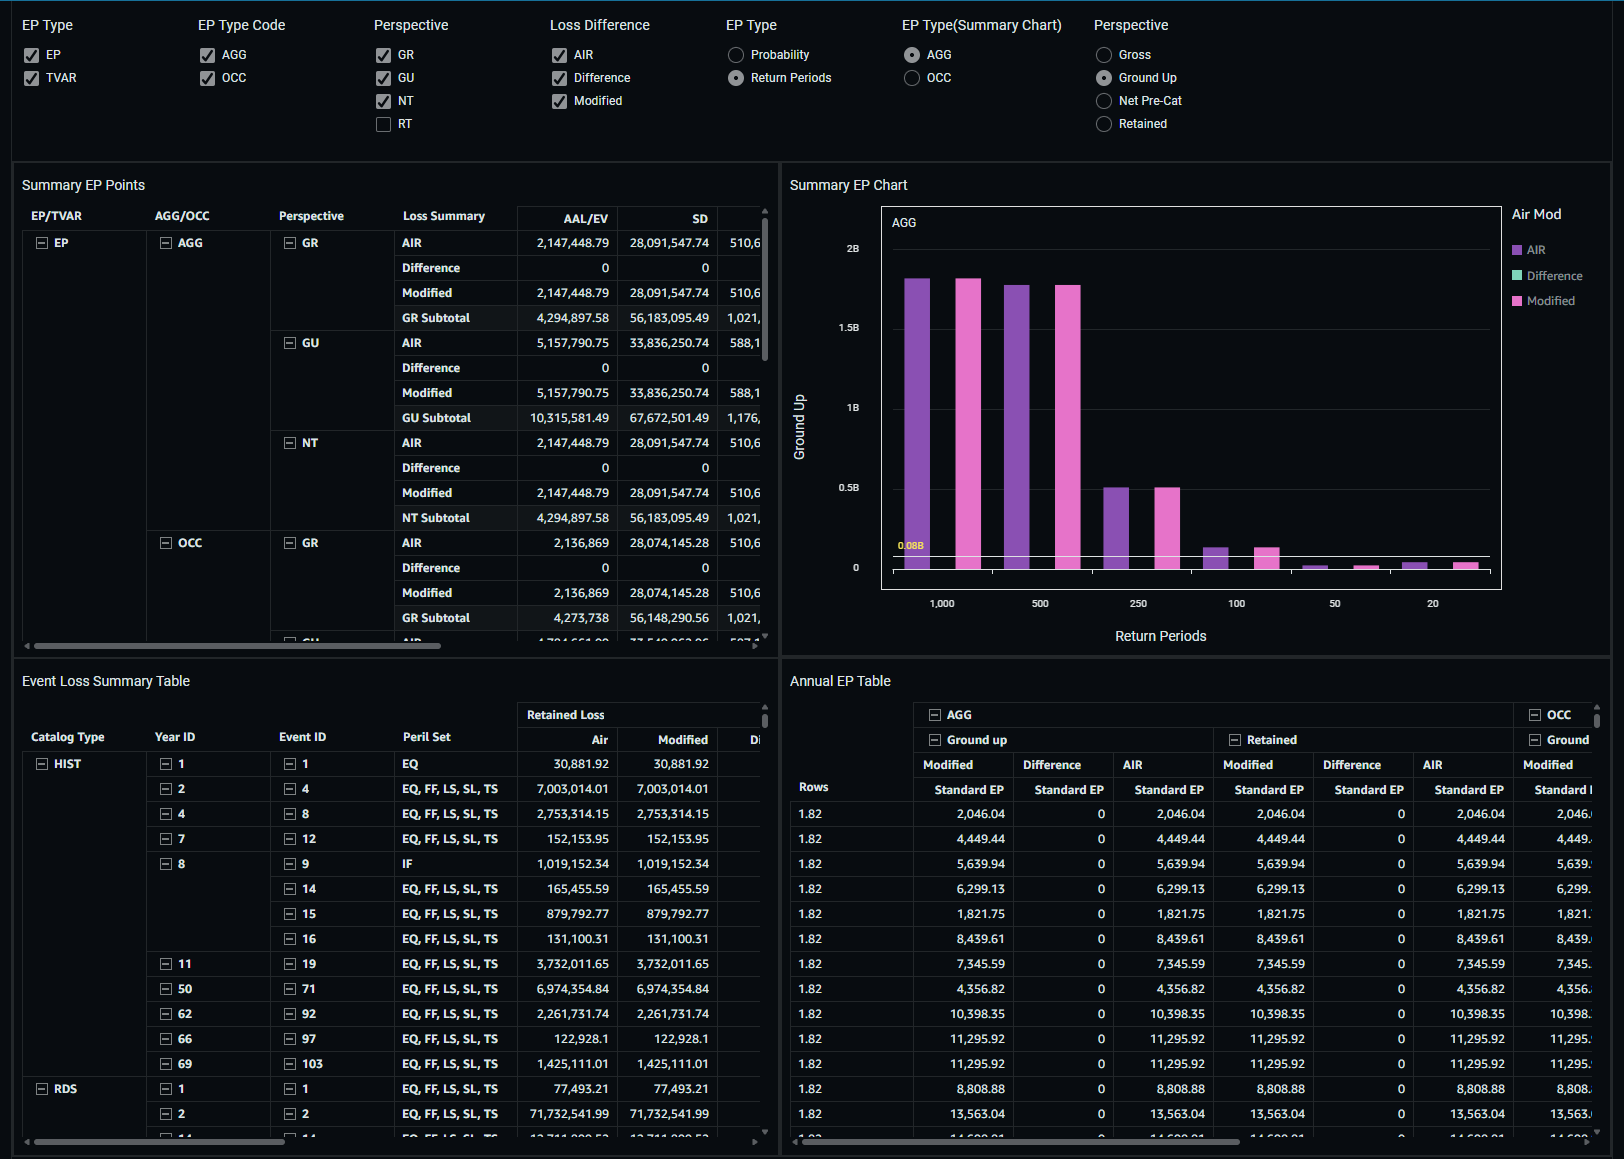The width and height of the screenshot is (1624, 1159).
Task: Collapse the EP row in Summary EP Points
Action: 42,243
